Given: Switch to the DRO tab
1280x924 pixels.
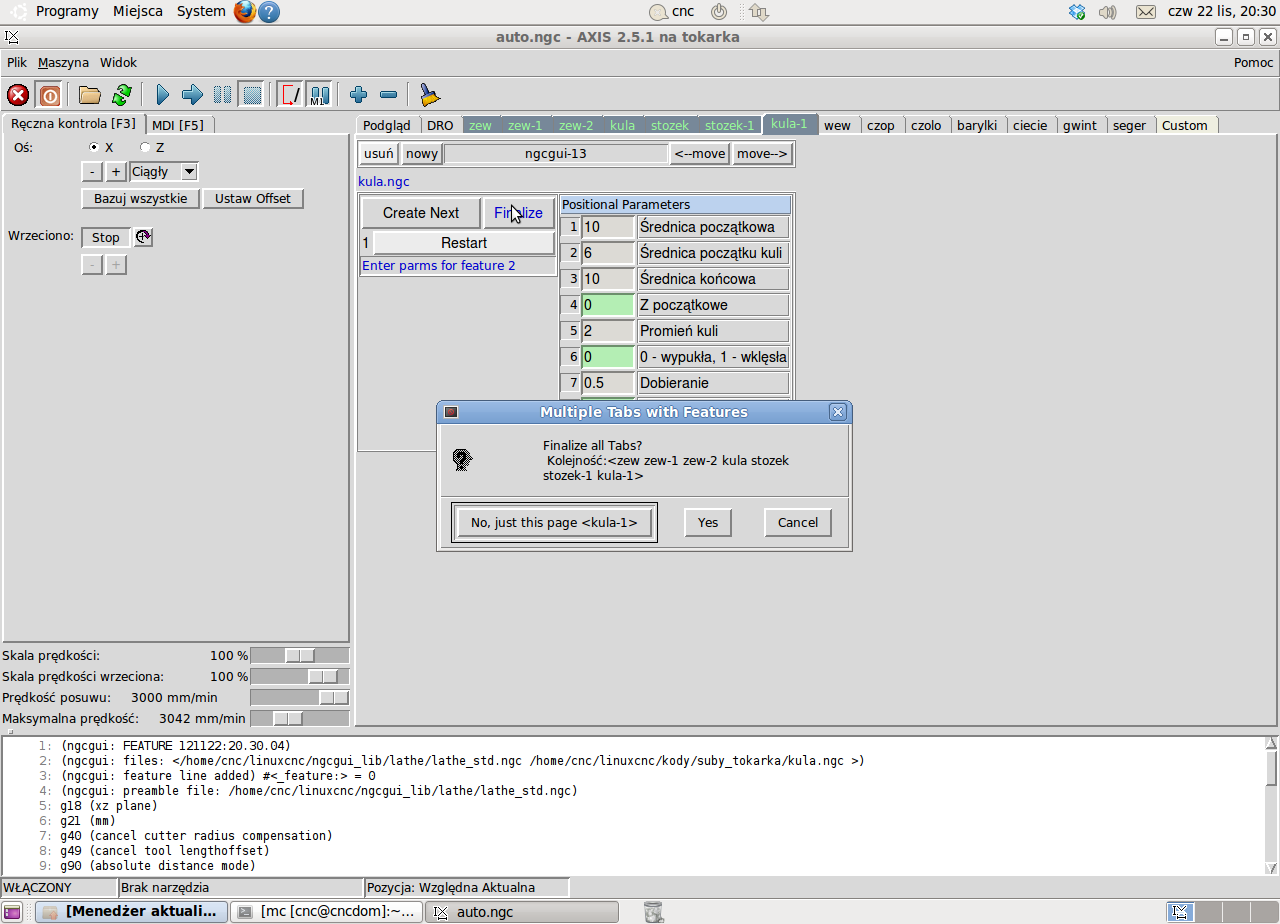Looking at the screenshot, I should click(x=440, y=125).
